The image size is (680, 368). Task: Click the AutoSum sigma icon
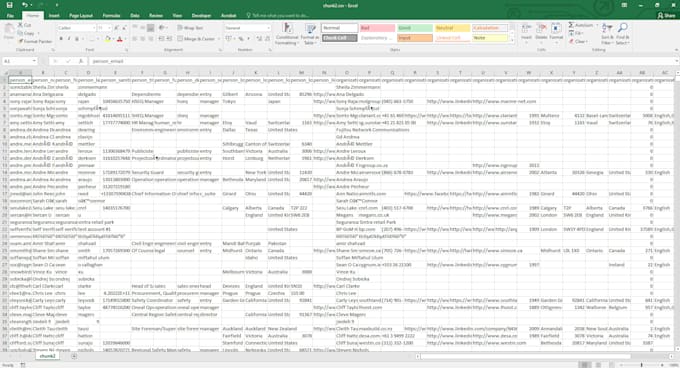[571, 25]
